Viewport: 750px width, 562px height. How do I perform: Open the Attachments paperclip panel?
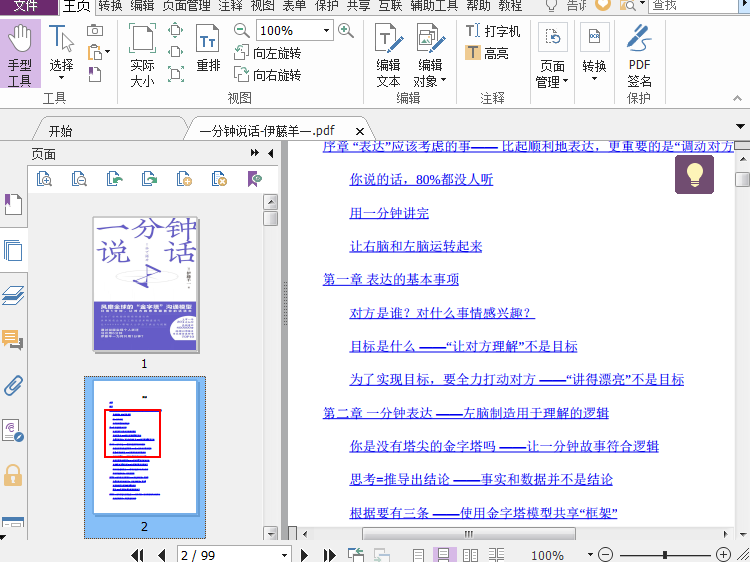pyautogui.click(x=13, y=385)
